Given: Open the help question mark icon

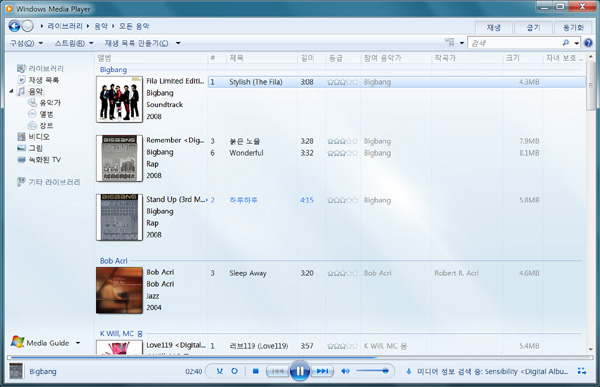Looking at the screenshot, I should click(x=588, y=43).
